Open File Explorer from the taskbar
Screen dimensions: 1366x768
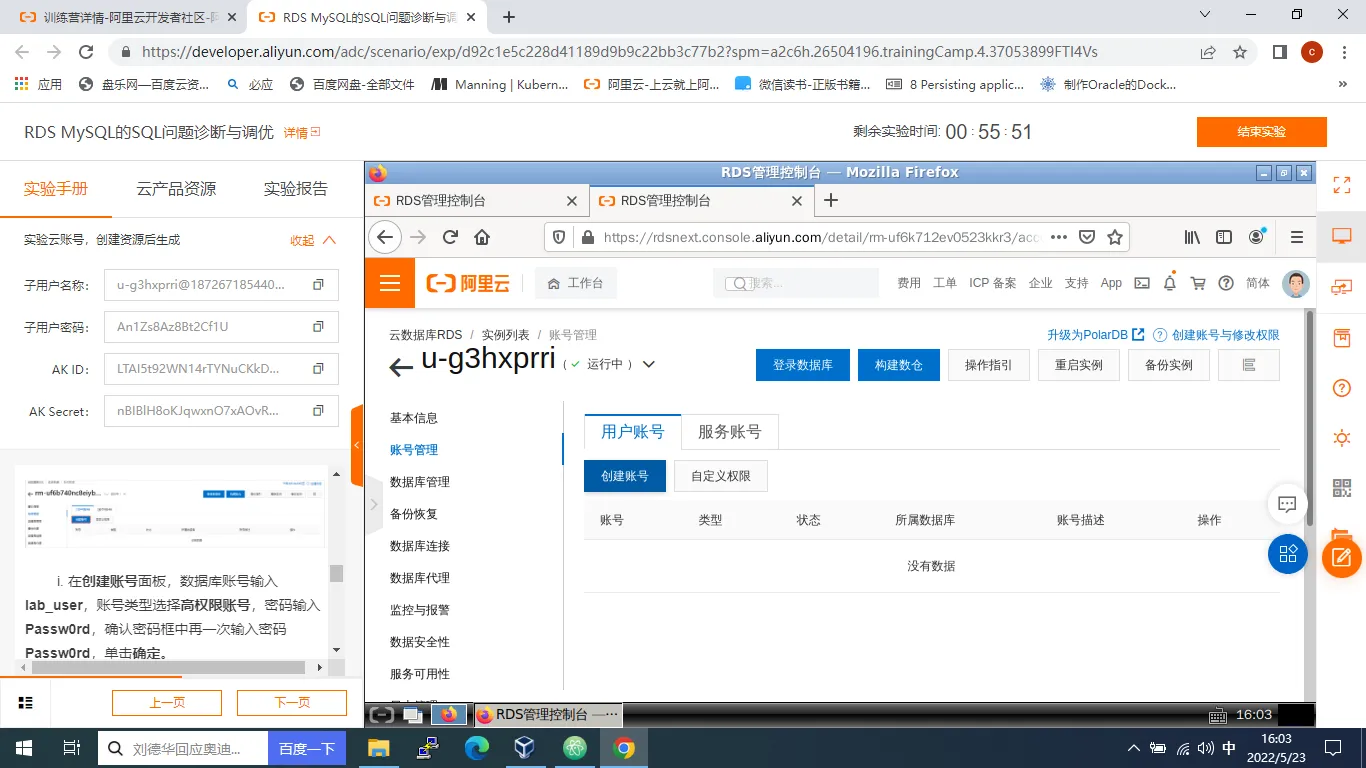click(x=378, y=747)
